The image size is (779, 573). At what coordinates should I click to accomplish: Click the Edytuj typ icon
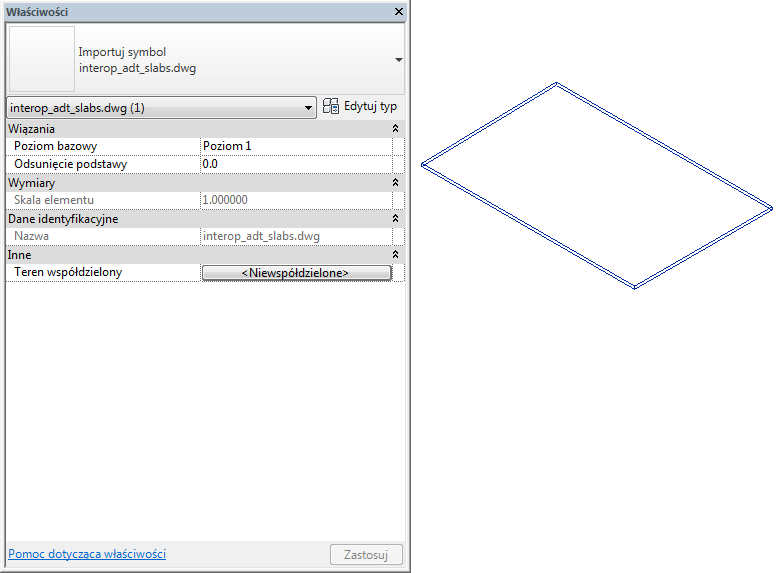(x=330, y=106)
